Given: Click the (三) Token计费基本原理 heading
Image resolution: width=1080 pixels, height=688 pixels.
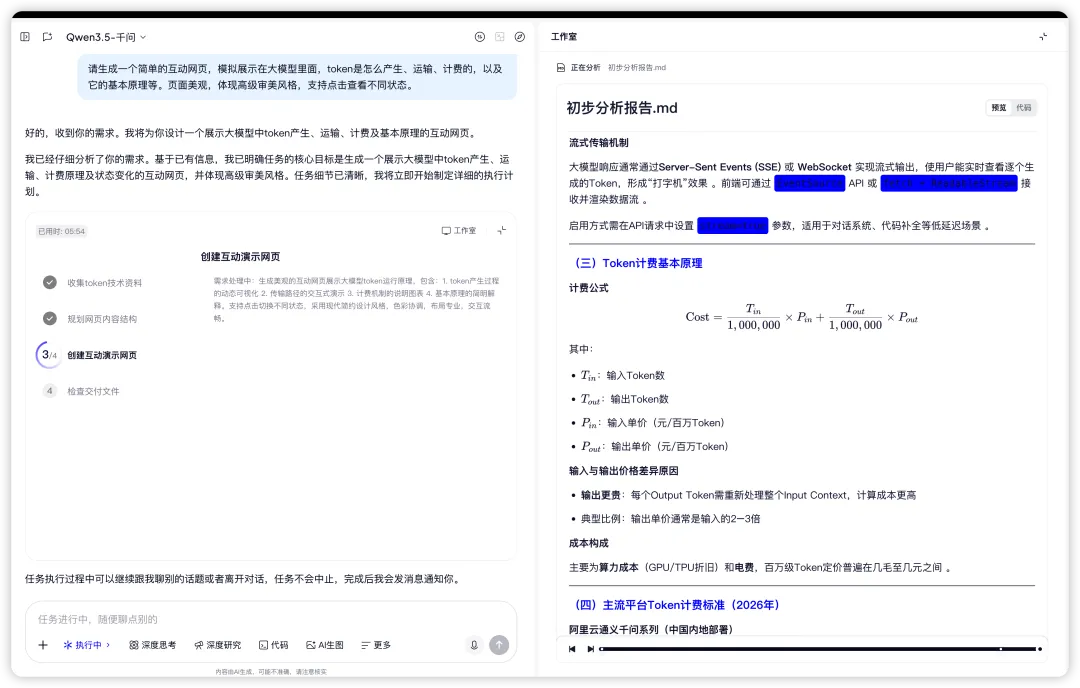Looking at the screenshot, I should pos(638,263).
